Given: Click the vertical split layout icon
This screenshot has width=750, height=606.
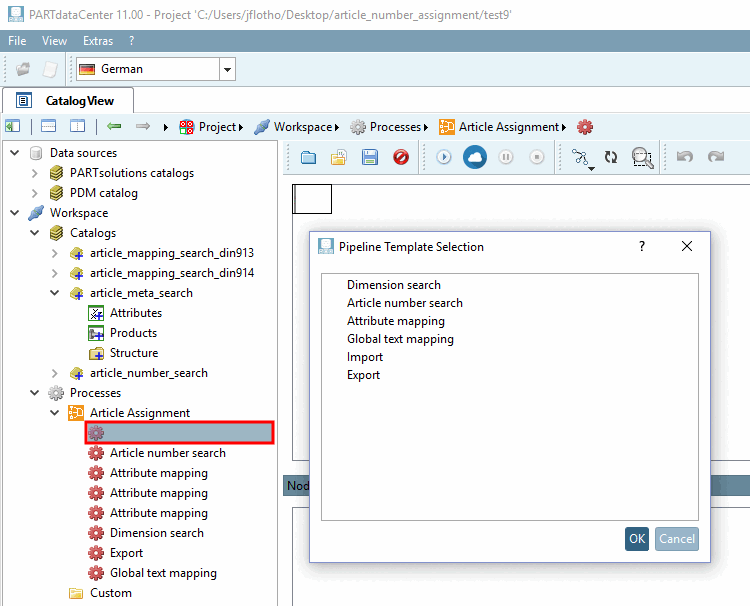Looking at the screenshot, I should pos(77,127).
